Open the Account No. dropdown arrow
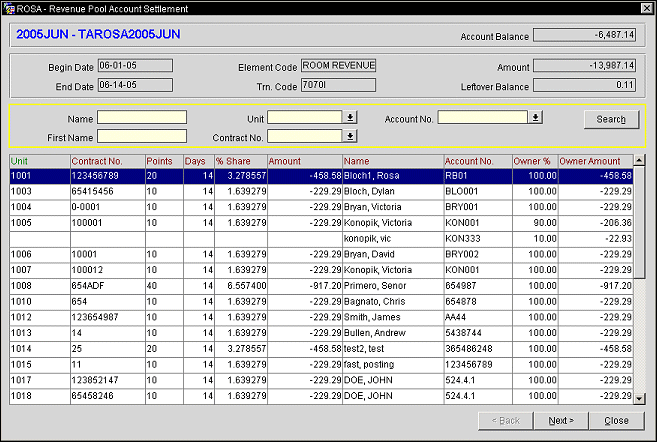657x442 pixels. [536, 117]
